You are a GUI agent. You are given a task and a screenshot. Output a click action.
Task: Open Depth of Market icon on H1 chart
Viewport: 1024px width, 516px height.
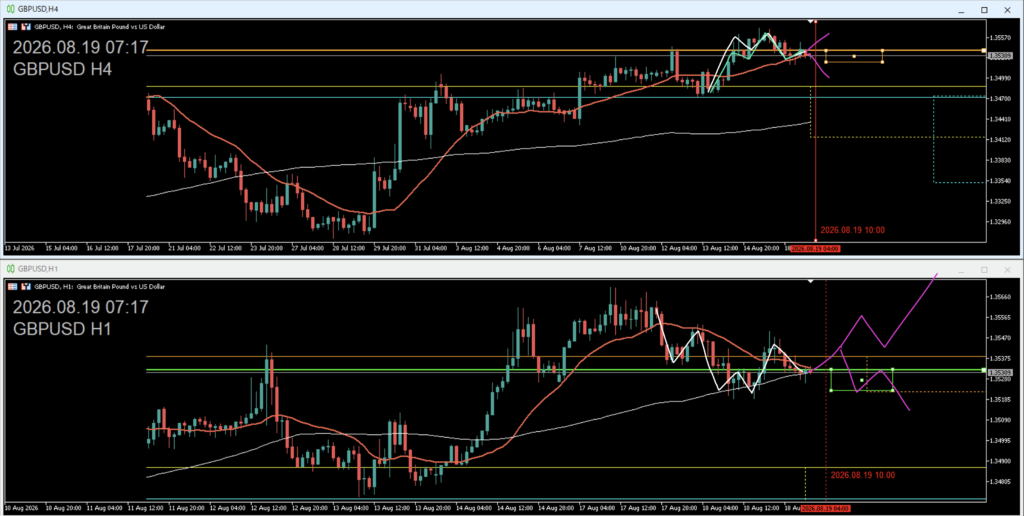pyautogui.click(x=26, y=286)
